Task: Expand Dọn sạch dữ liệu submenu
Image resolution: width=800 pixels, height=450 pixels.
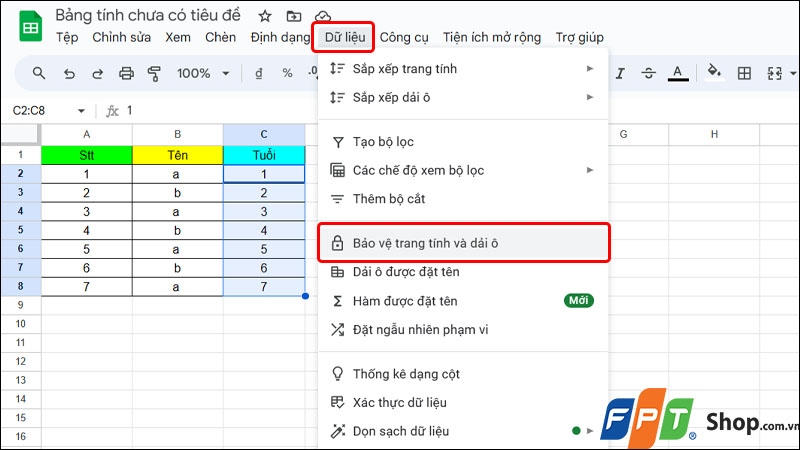Action: pyautogui.click(x=463, y=431)
